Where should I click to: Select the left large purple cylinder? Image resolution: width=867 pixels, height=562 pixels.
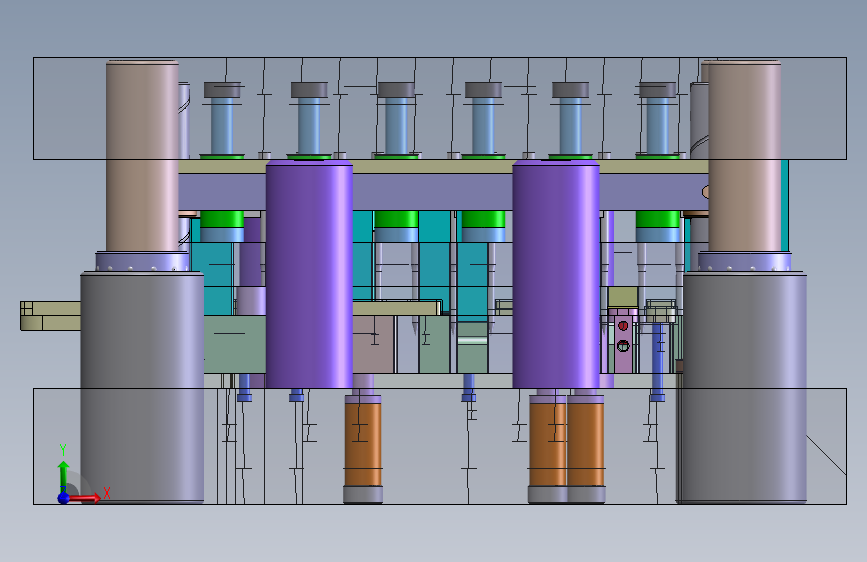pyautogui.click(x=309, y=274)
